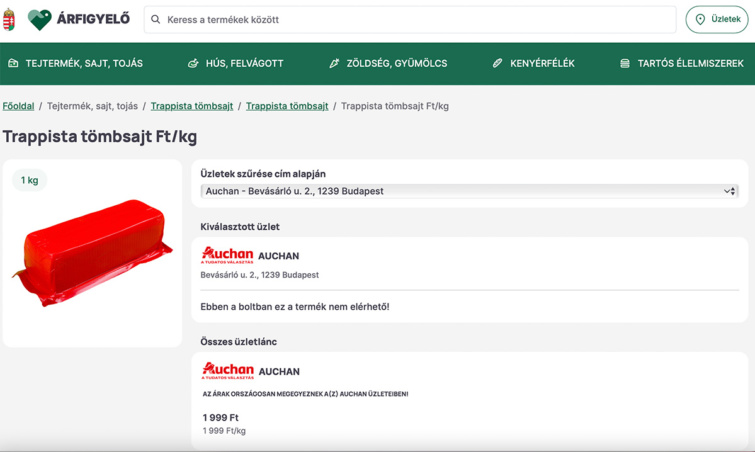
Task: Go to Főoldal breadcrumb link
Action: click(18, 106)
